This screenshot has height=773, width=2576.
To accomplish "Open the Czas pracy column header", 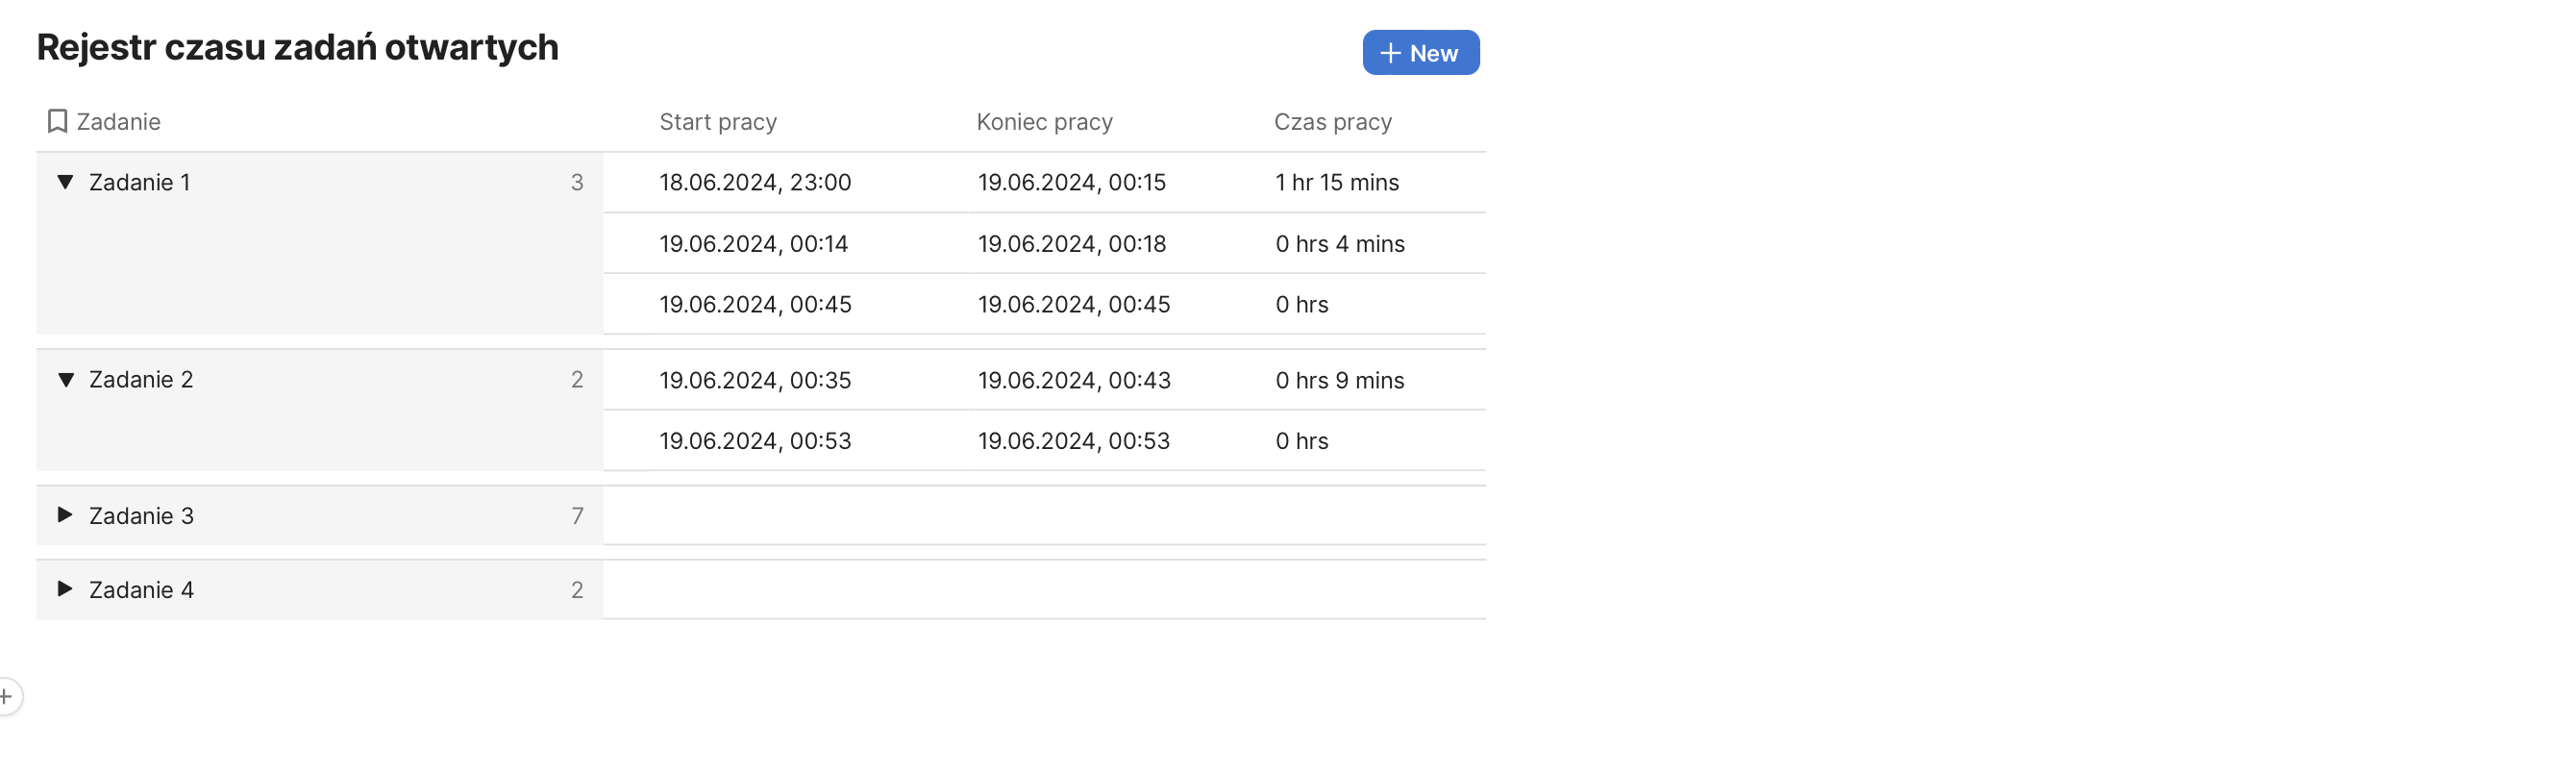I will tap(1332, 122).
